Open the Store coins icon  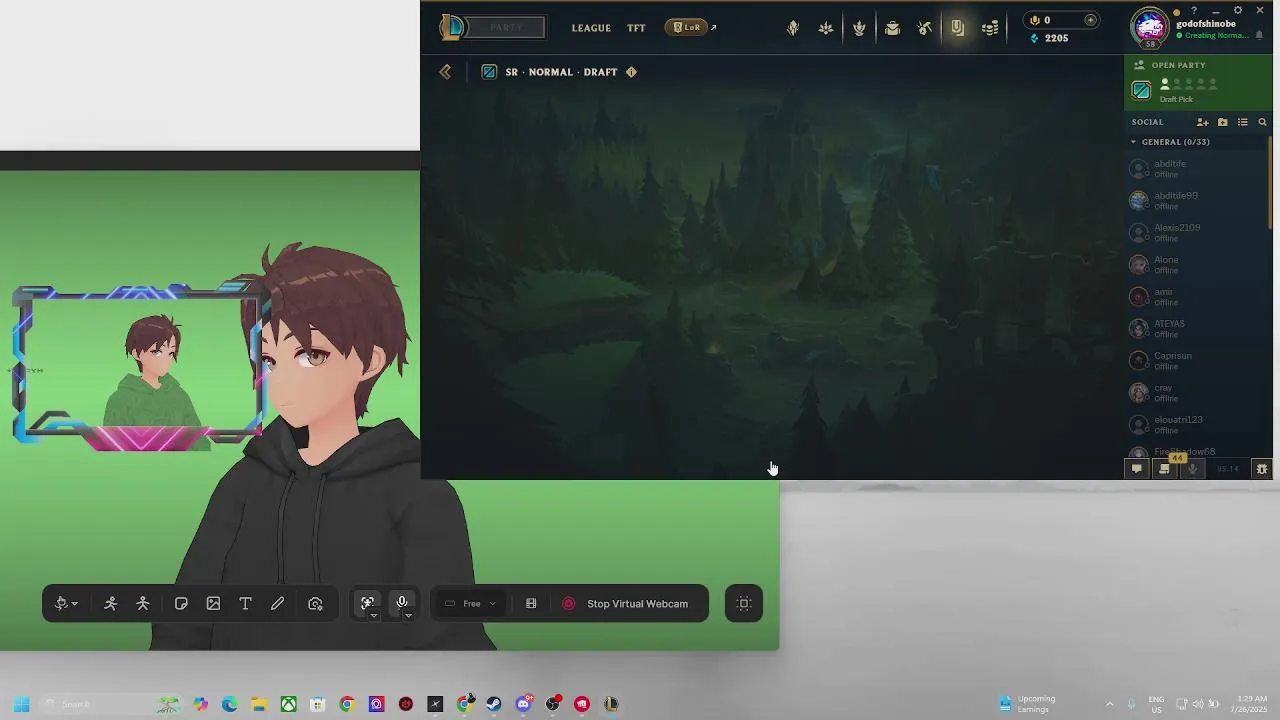point(990,28)
